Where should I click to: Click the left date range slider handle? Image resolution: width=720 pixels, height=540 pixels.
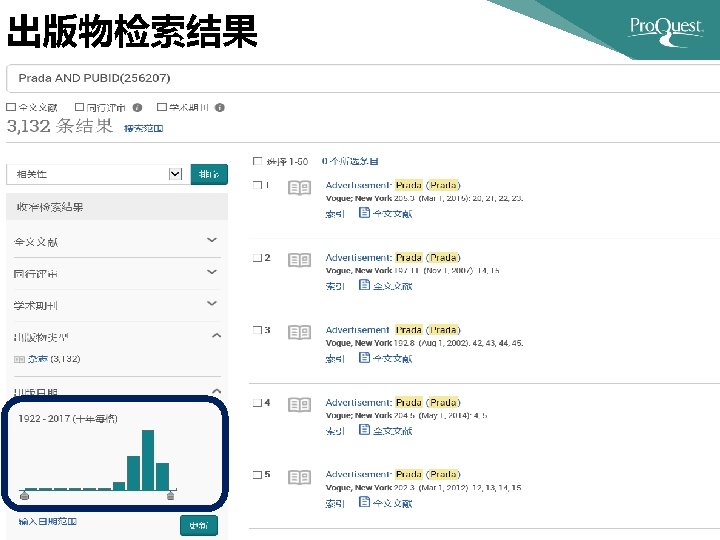25,495
